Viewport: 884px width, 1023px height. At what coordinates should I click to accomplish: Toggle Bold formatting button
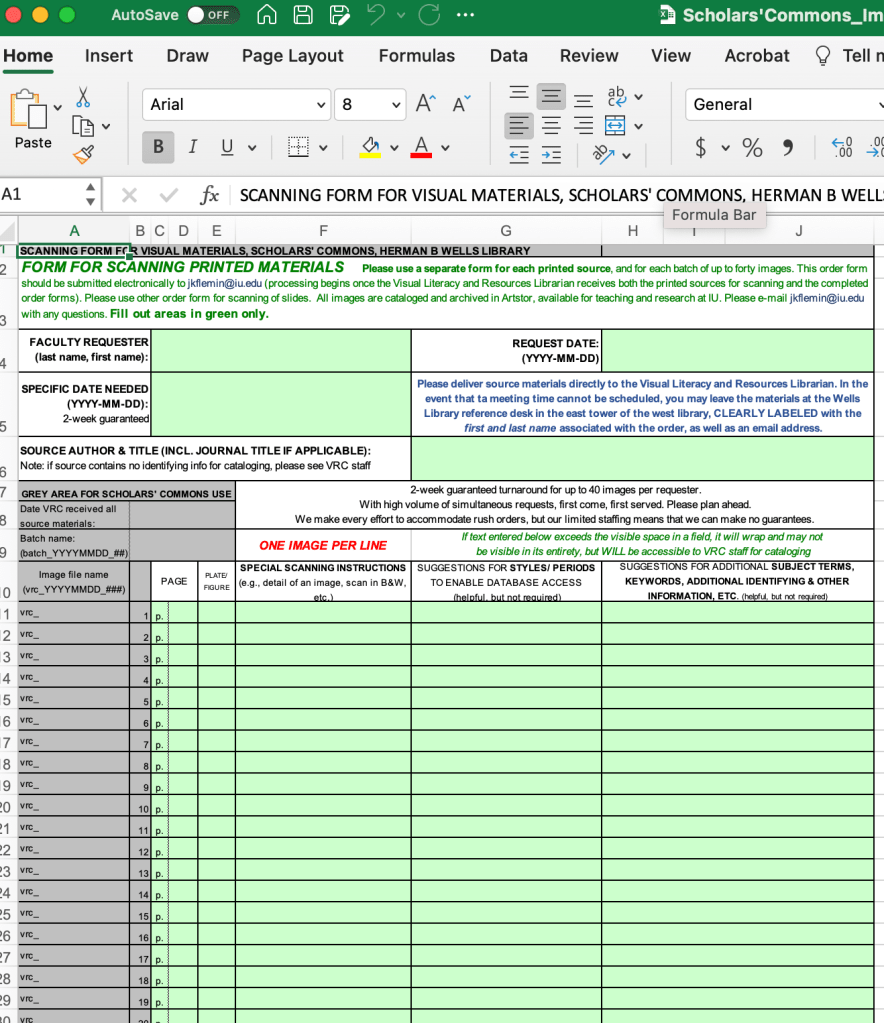(x=158, y=147)
